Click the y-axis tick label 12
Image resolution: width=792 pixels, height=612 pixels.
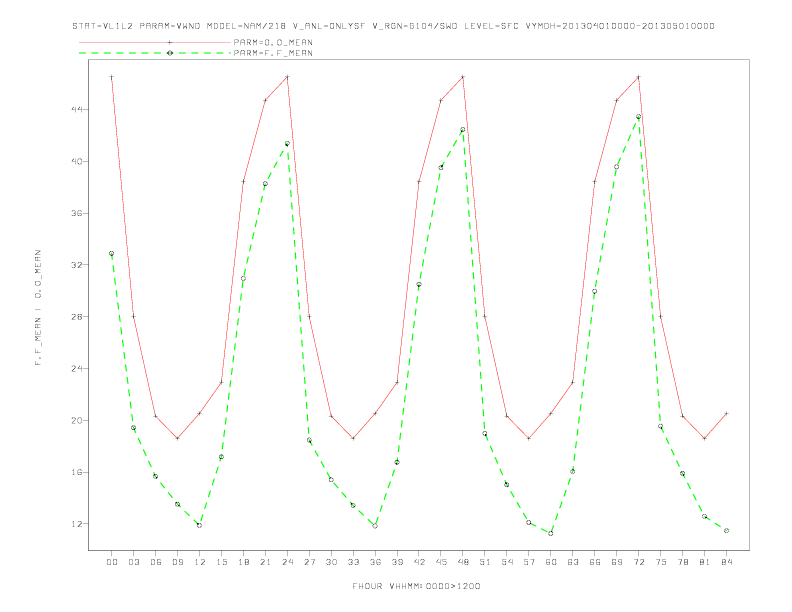(x=77, y=524)
